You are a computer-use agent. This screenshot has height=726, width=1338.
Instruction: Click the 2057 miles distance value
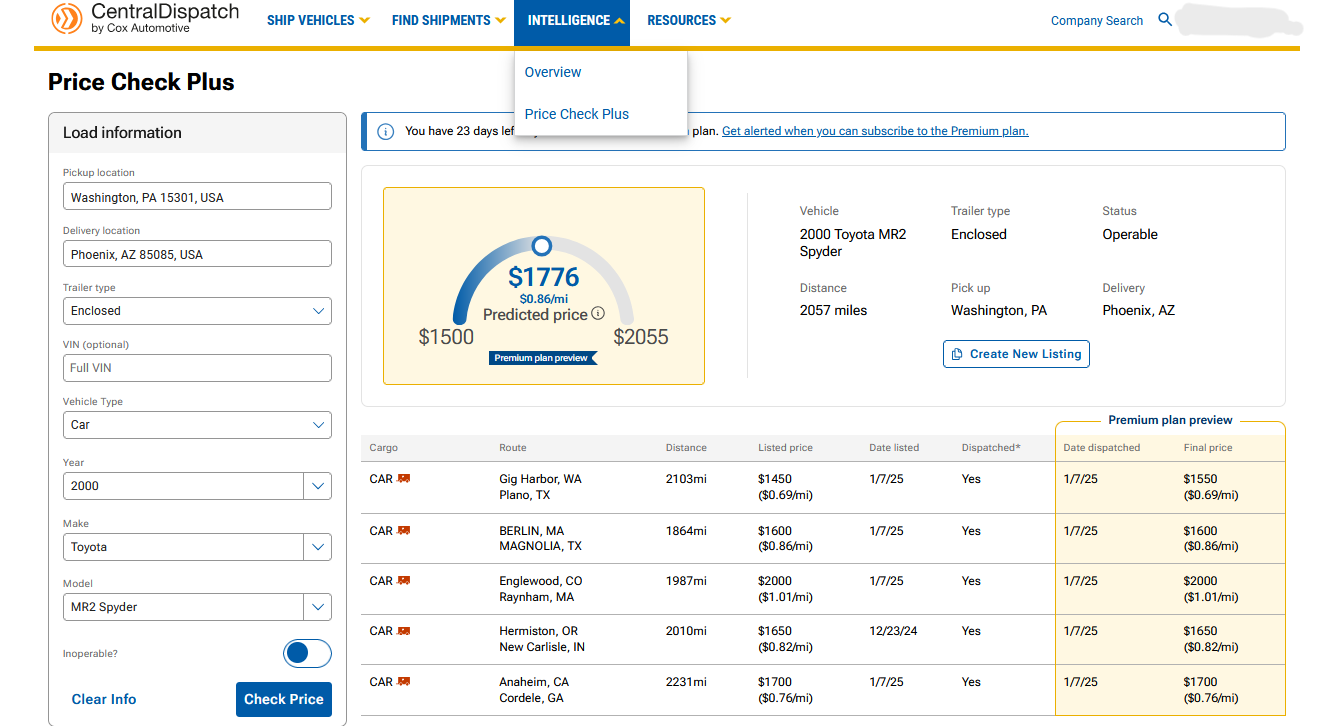tap(833, 310)
